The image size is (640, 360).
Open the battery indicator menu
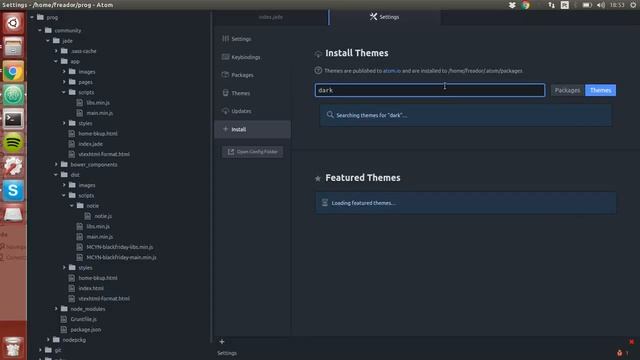[x=587, y=5]
